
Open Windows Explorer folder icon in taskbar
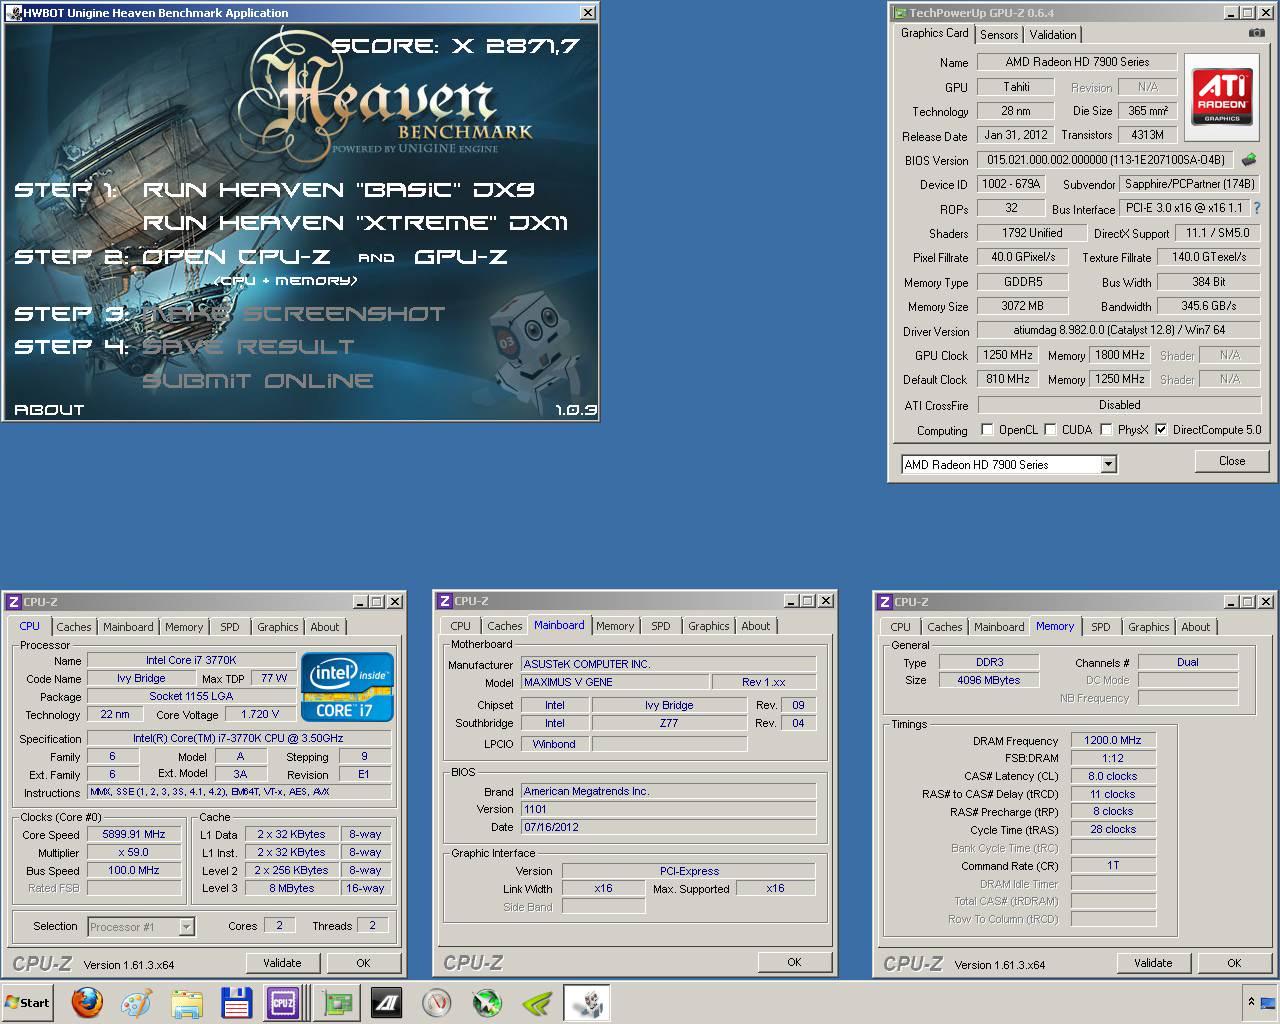187,1002
